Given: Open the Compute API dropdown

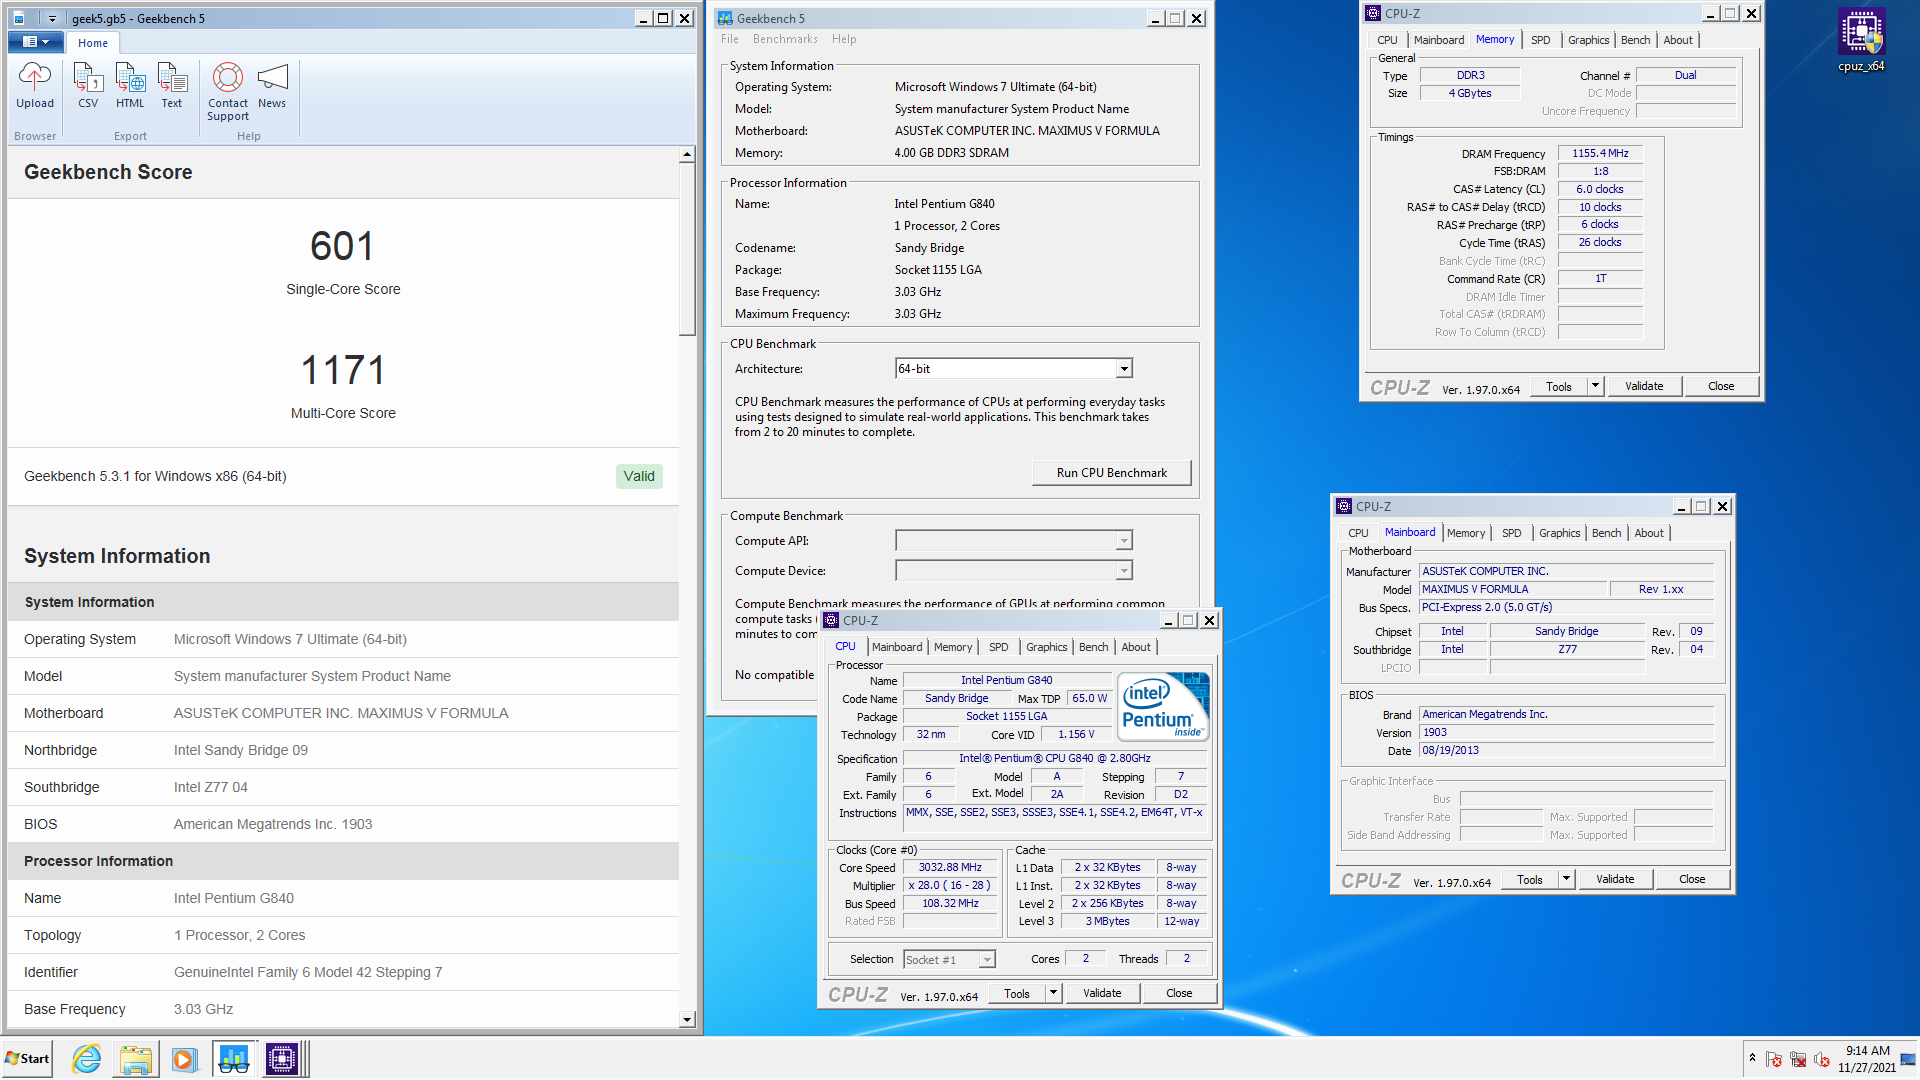Looking at the screenshot, I should (x=1013, y=541).
